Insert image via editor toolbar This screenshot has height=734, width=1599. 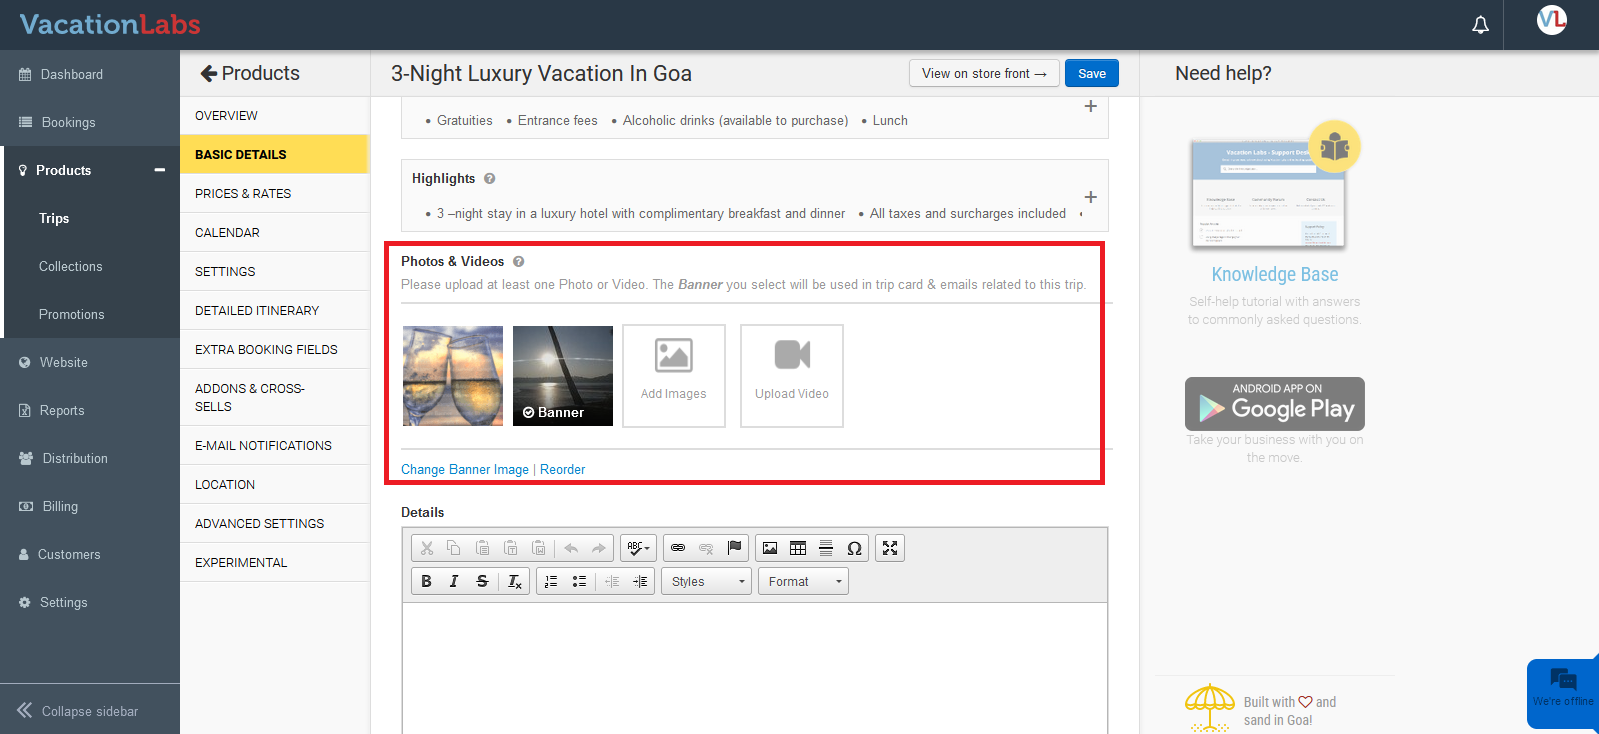(x=770, y=548)
